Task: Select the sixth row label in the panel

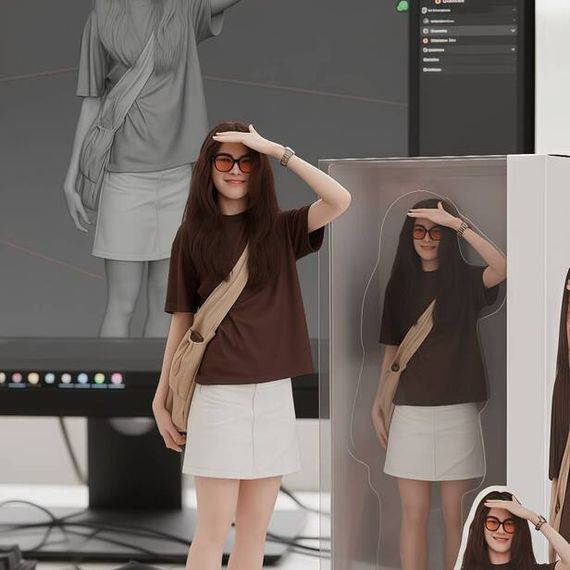Action: 431,60
